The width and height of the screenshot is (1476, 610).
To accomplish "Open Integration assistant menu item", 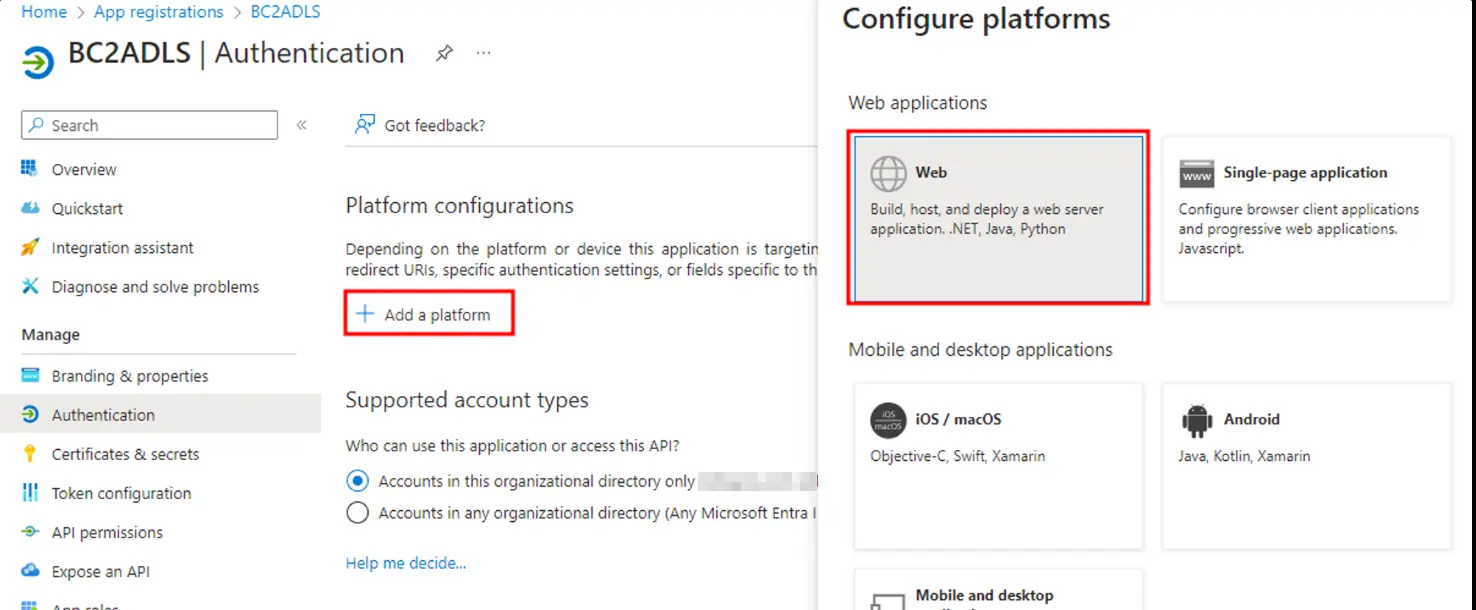I will (123, 247).
